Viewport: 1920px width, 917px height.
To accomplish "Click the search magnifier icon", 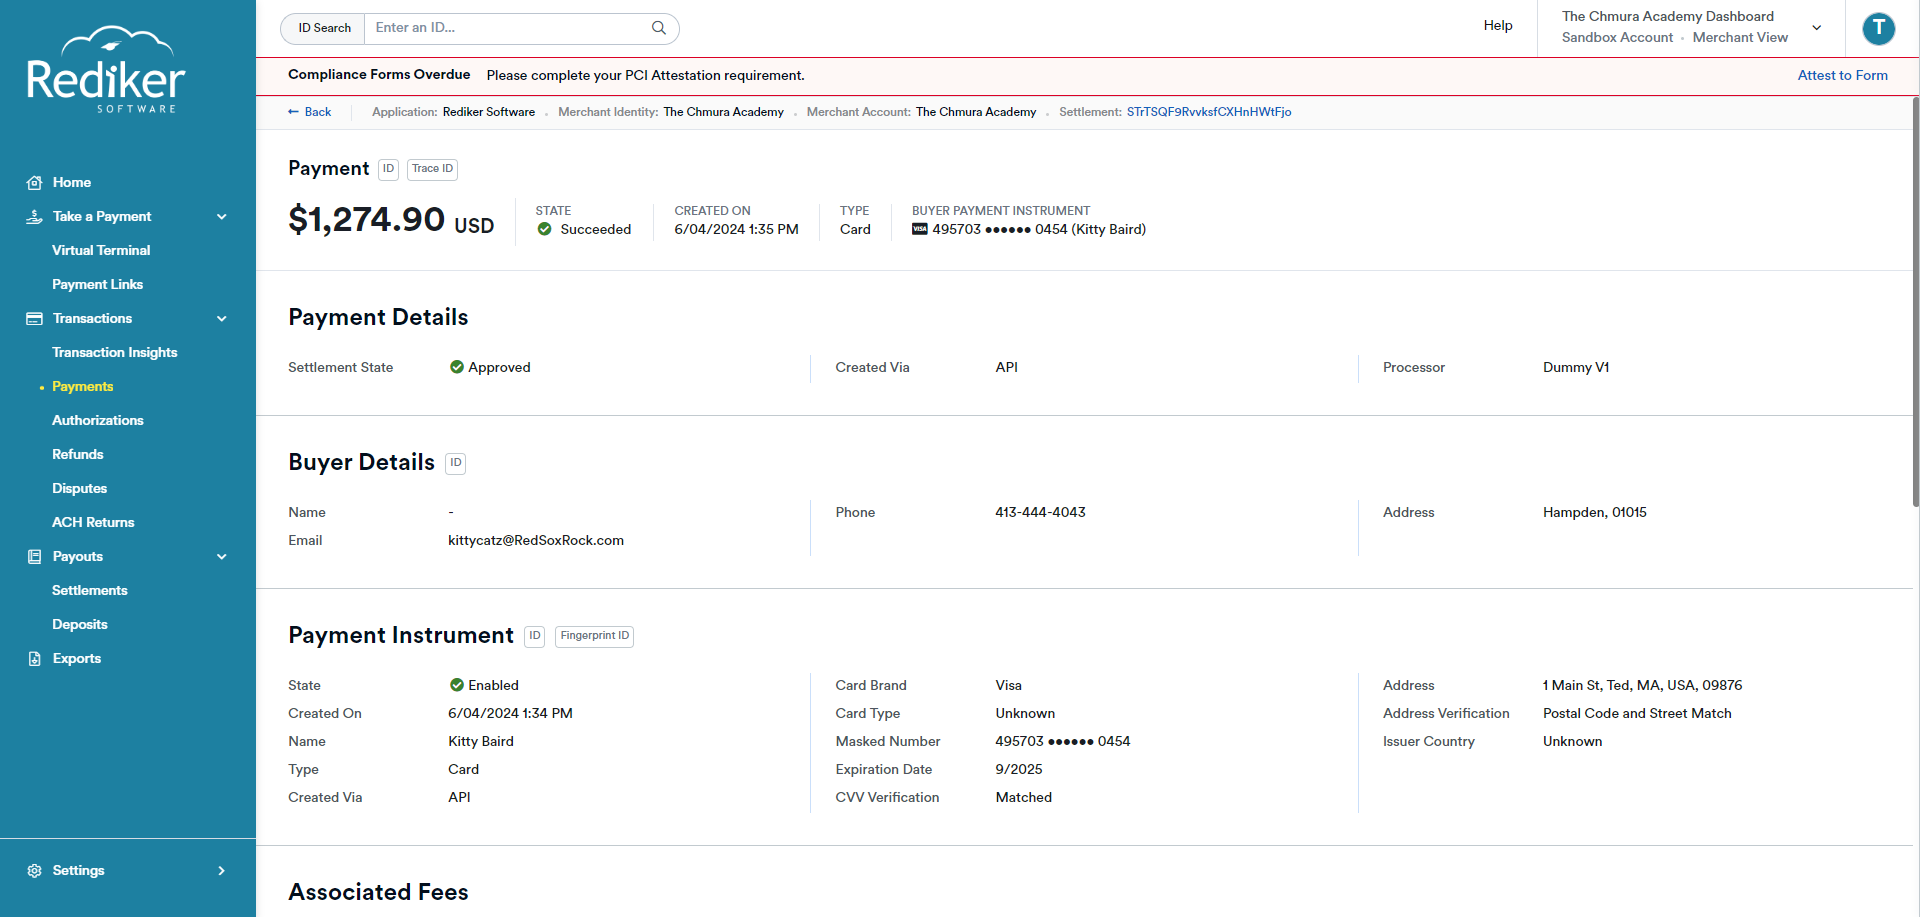I will click(659, 28).
